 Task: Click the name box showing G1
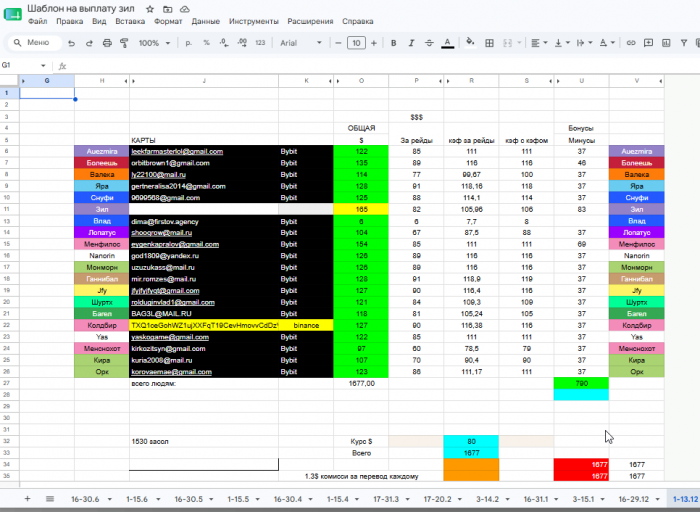23,65
